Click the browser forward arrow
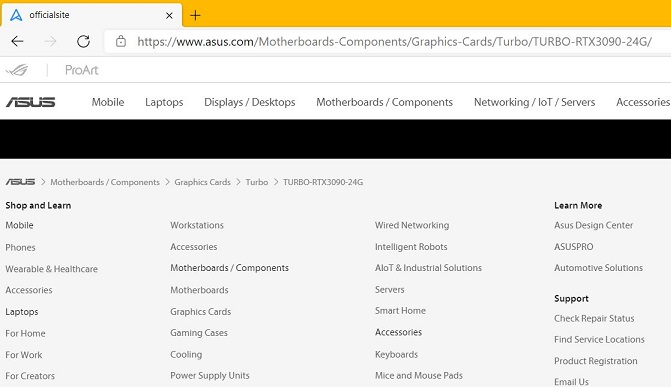This screenshot has width=671, height=387. point(50,42)
